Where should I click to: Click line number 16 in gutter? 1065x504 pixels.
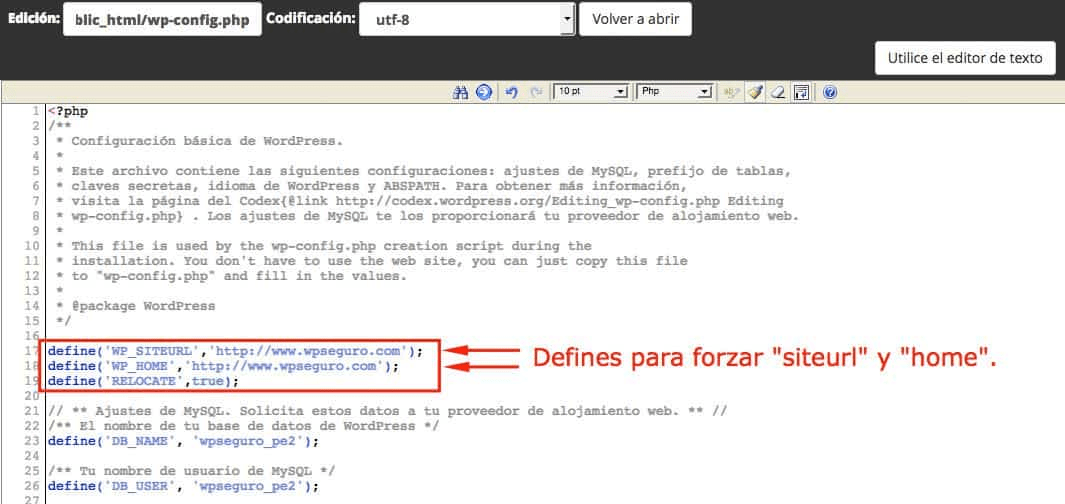(32, 336)
